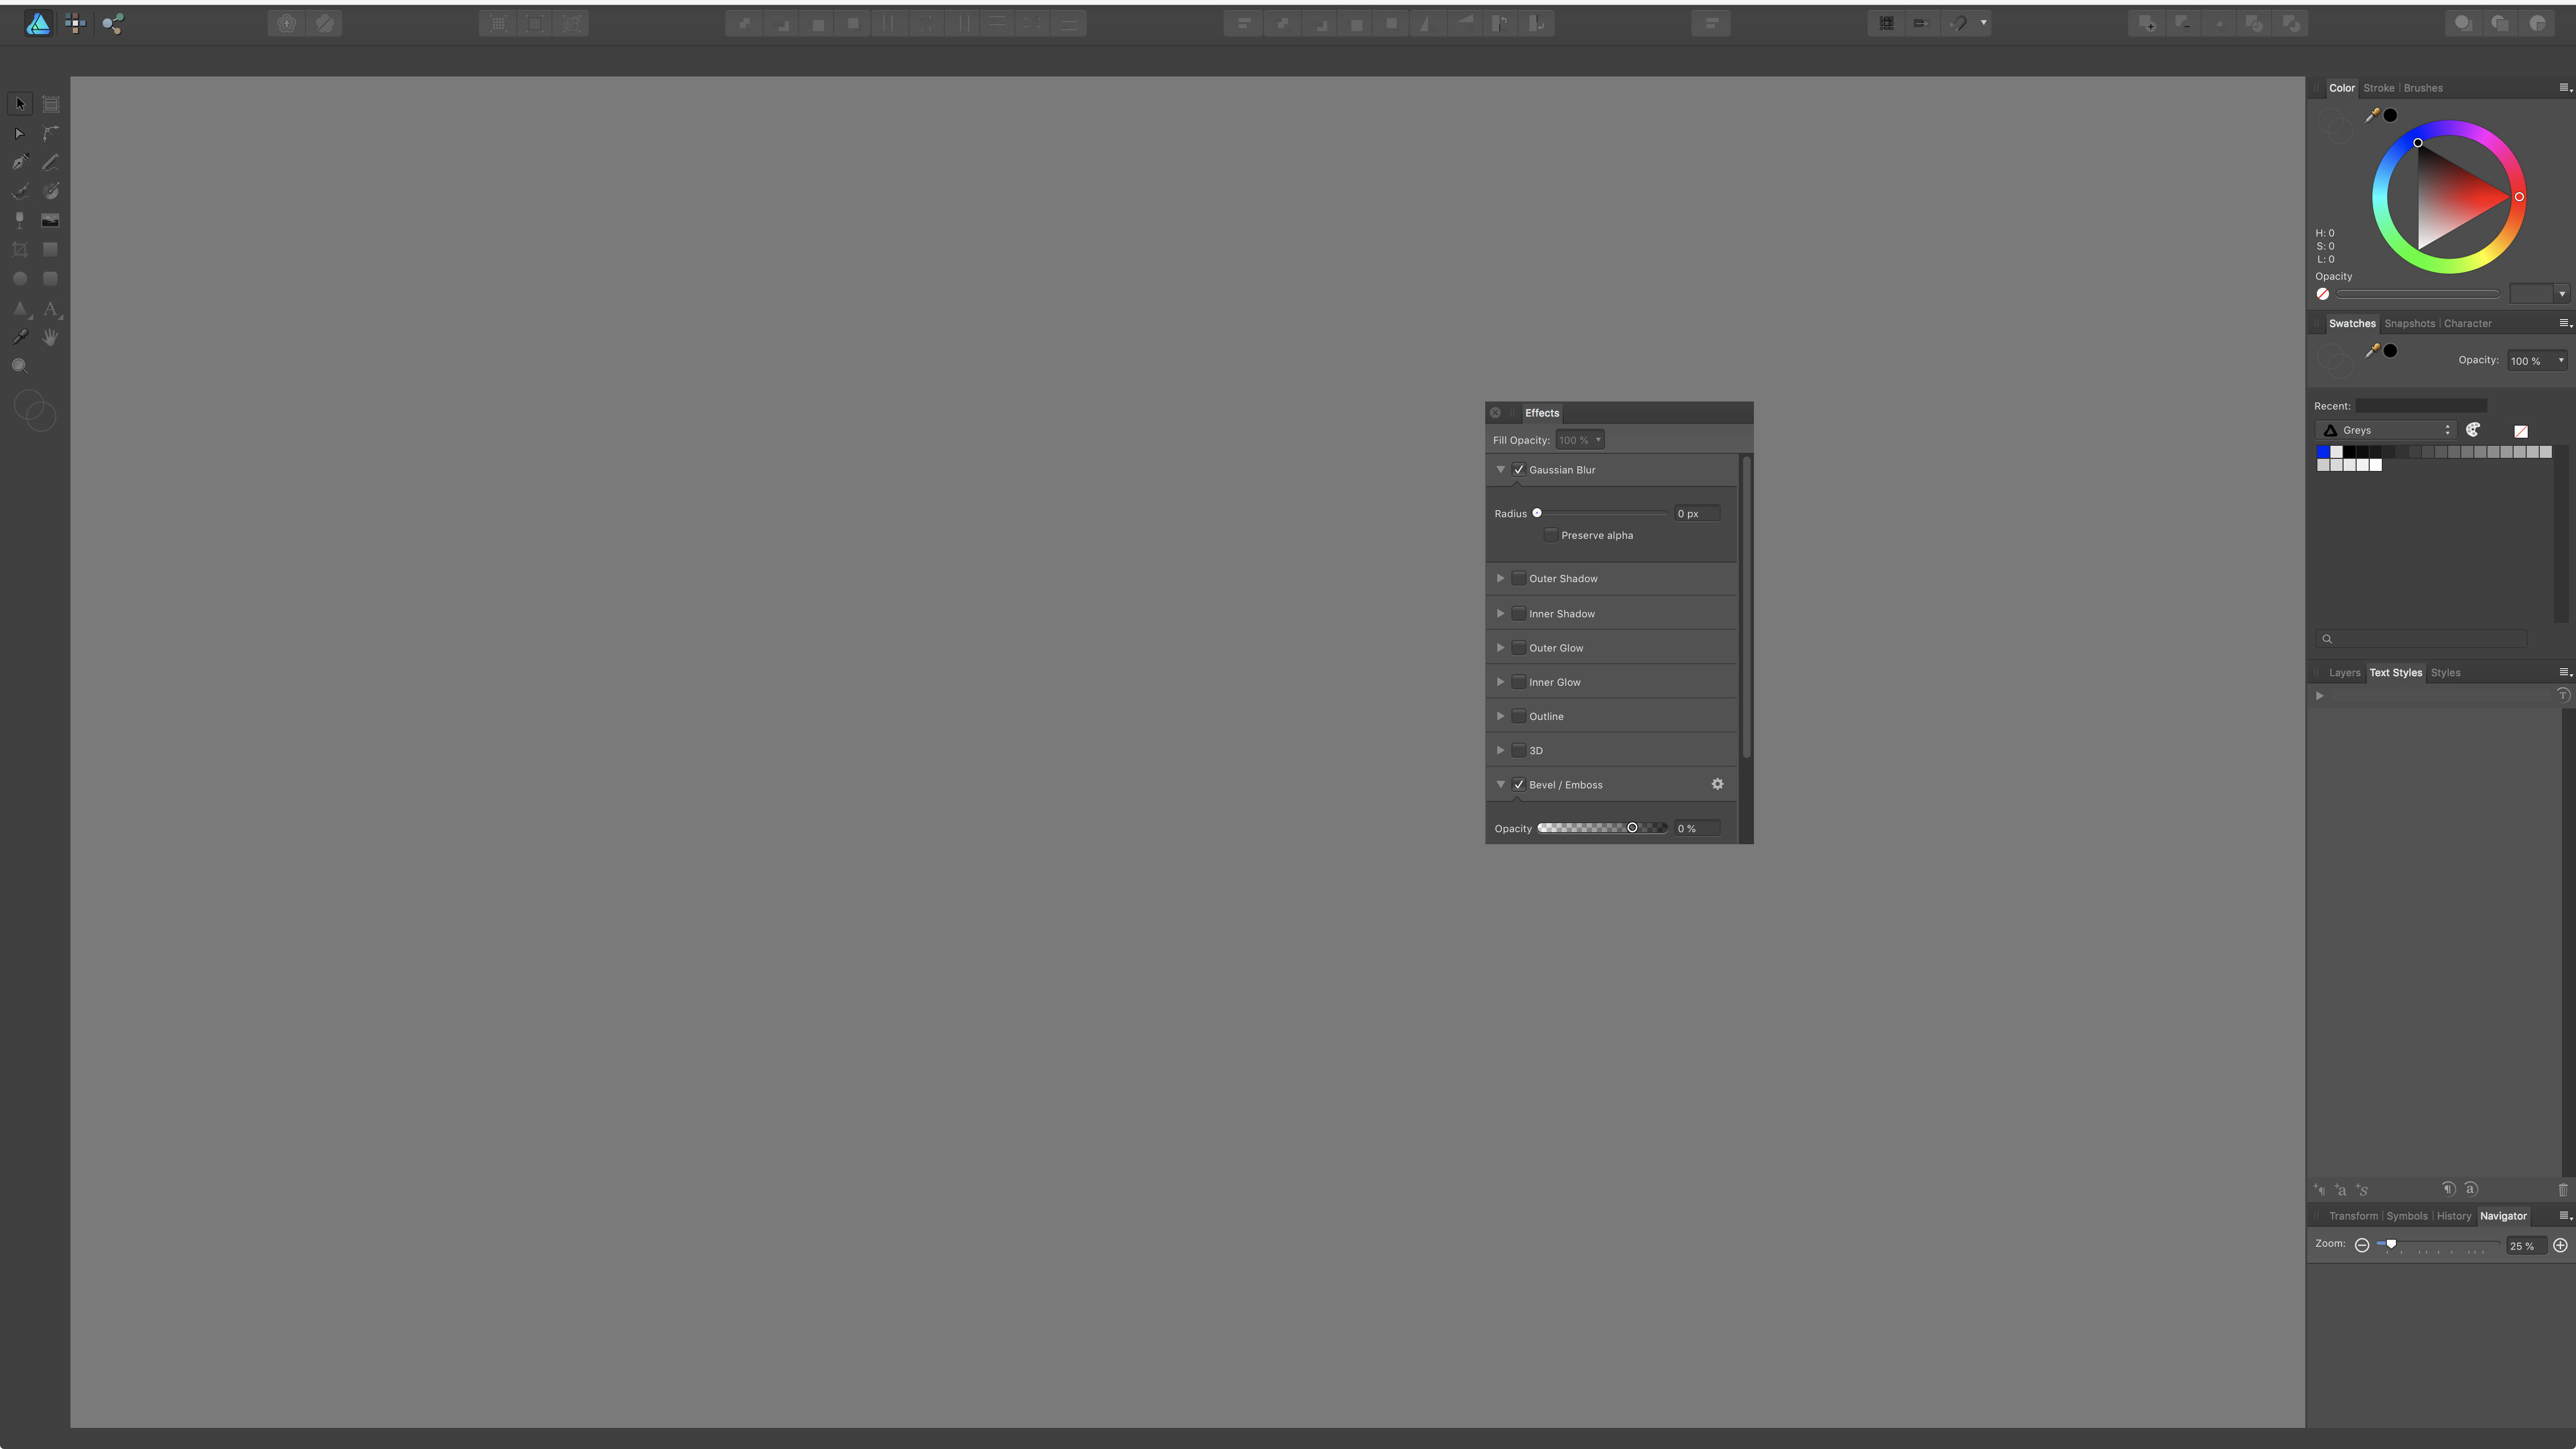Screen dimensions: 2576x1449
Task: Select the Zoom magnifier tool
Action: pos(20,366)
